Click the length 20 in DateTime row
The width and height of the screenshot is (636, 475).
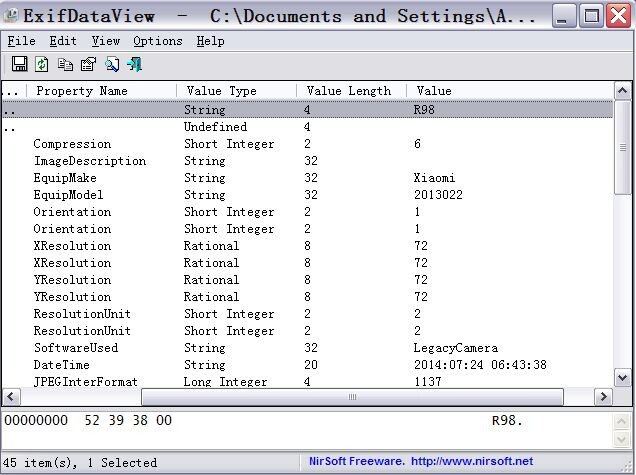pyautogui.click(x=311, y=365)
